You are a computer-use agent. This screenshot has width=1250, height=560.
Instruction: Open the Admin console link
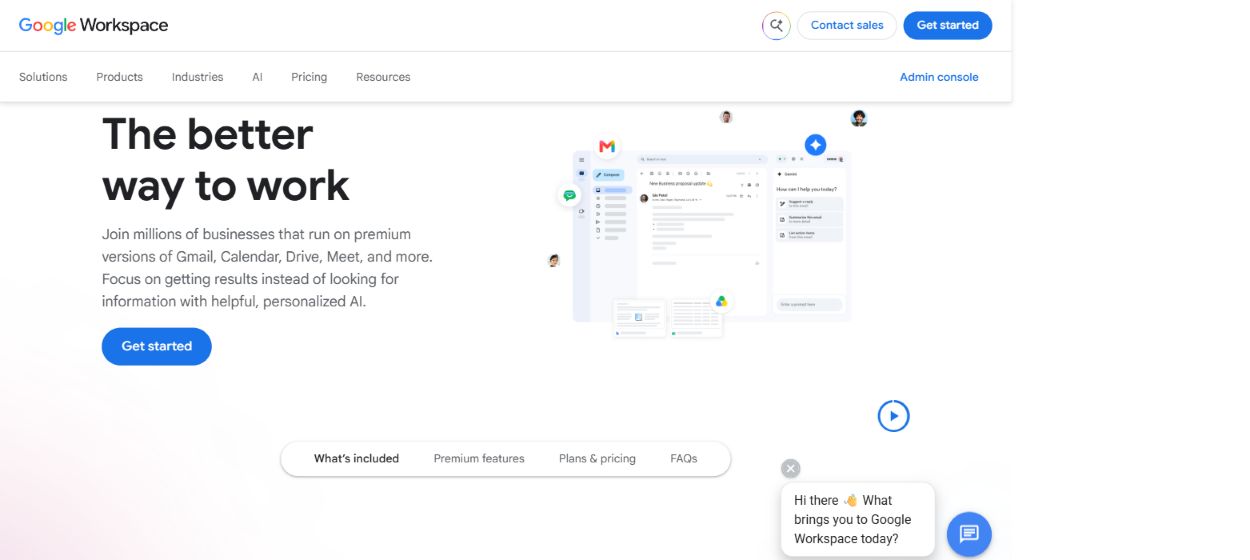pos(939,77)
